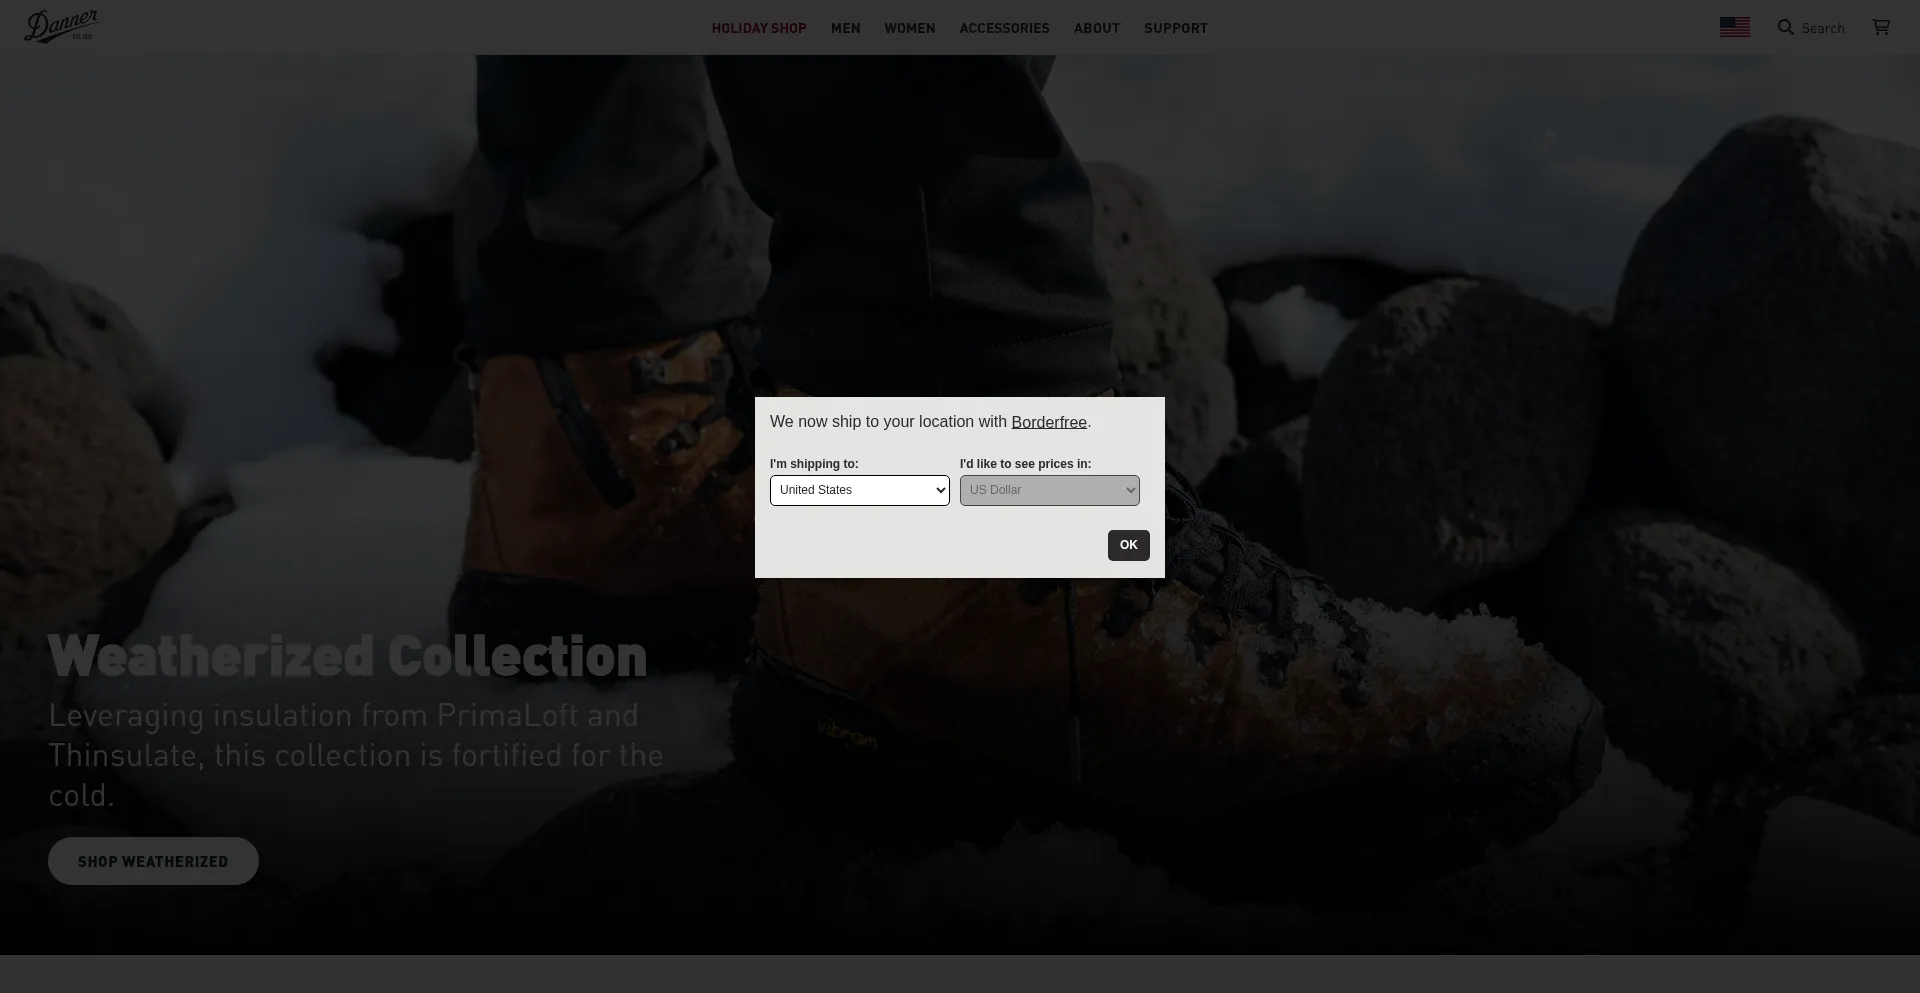Click the Shop Weatherized button
This screenshot has width=1920, height=993.
click(153, 861)
